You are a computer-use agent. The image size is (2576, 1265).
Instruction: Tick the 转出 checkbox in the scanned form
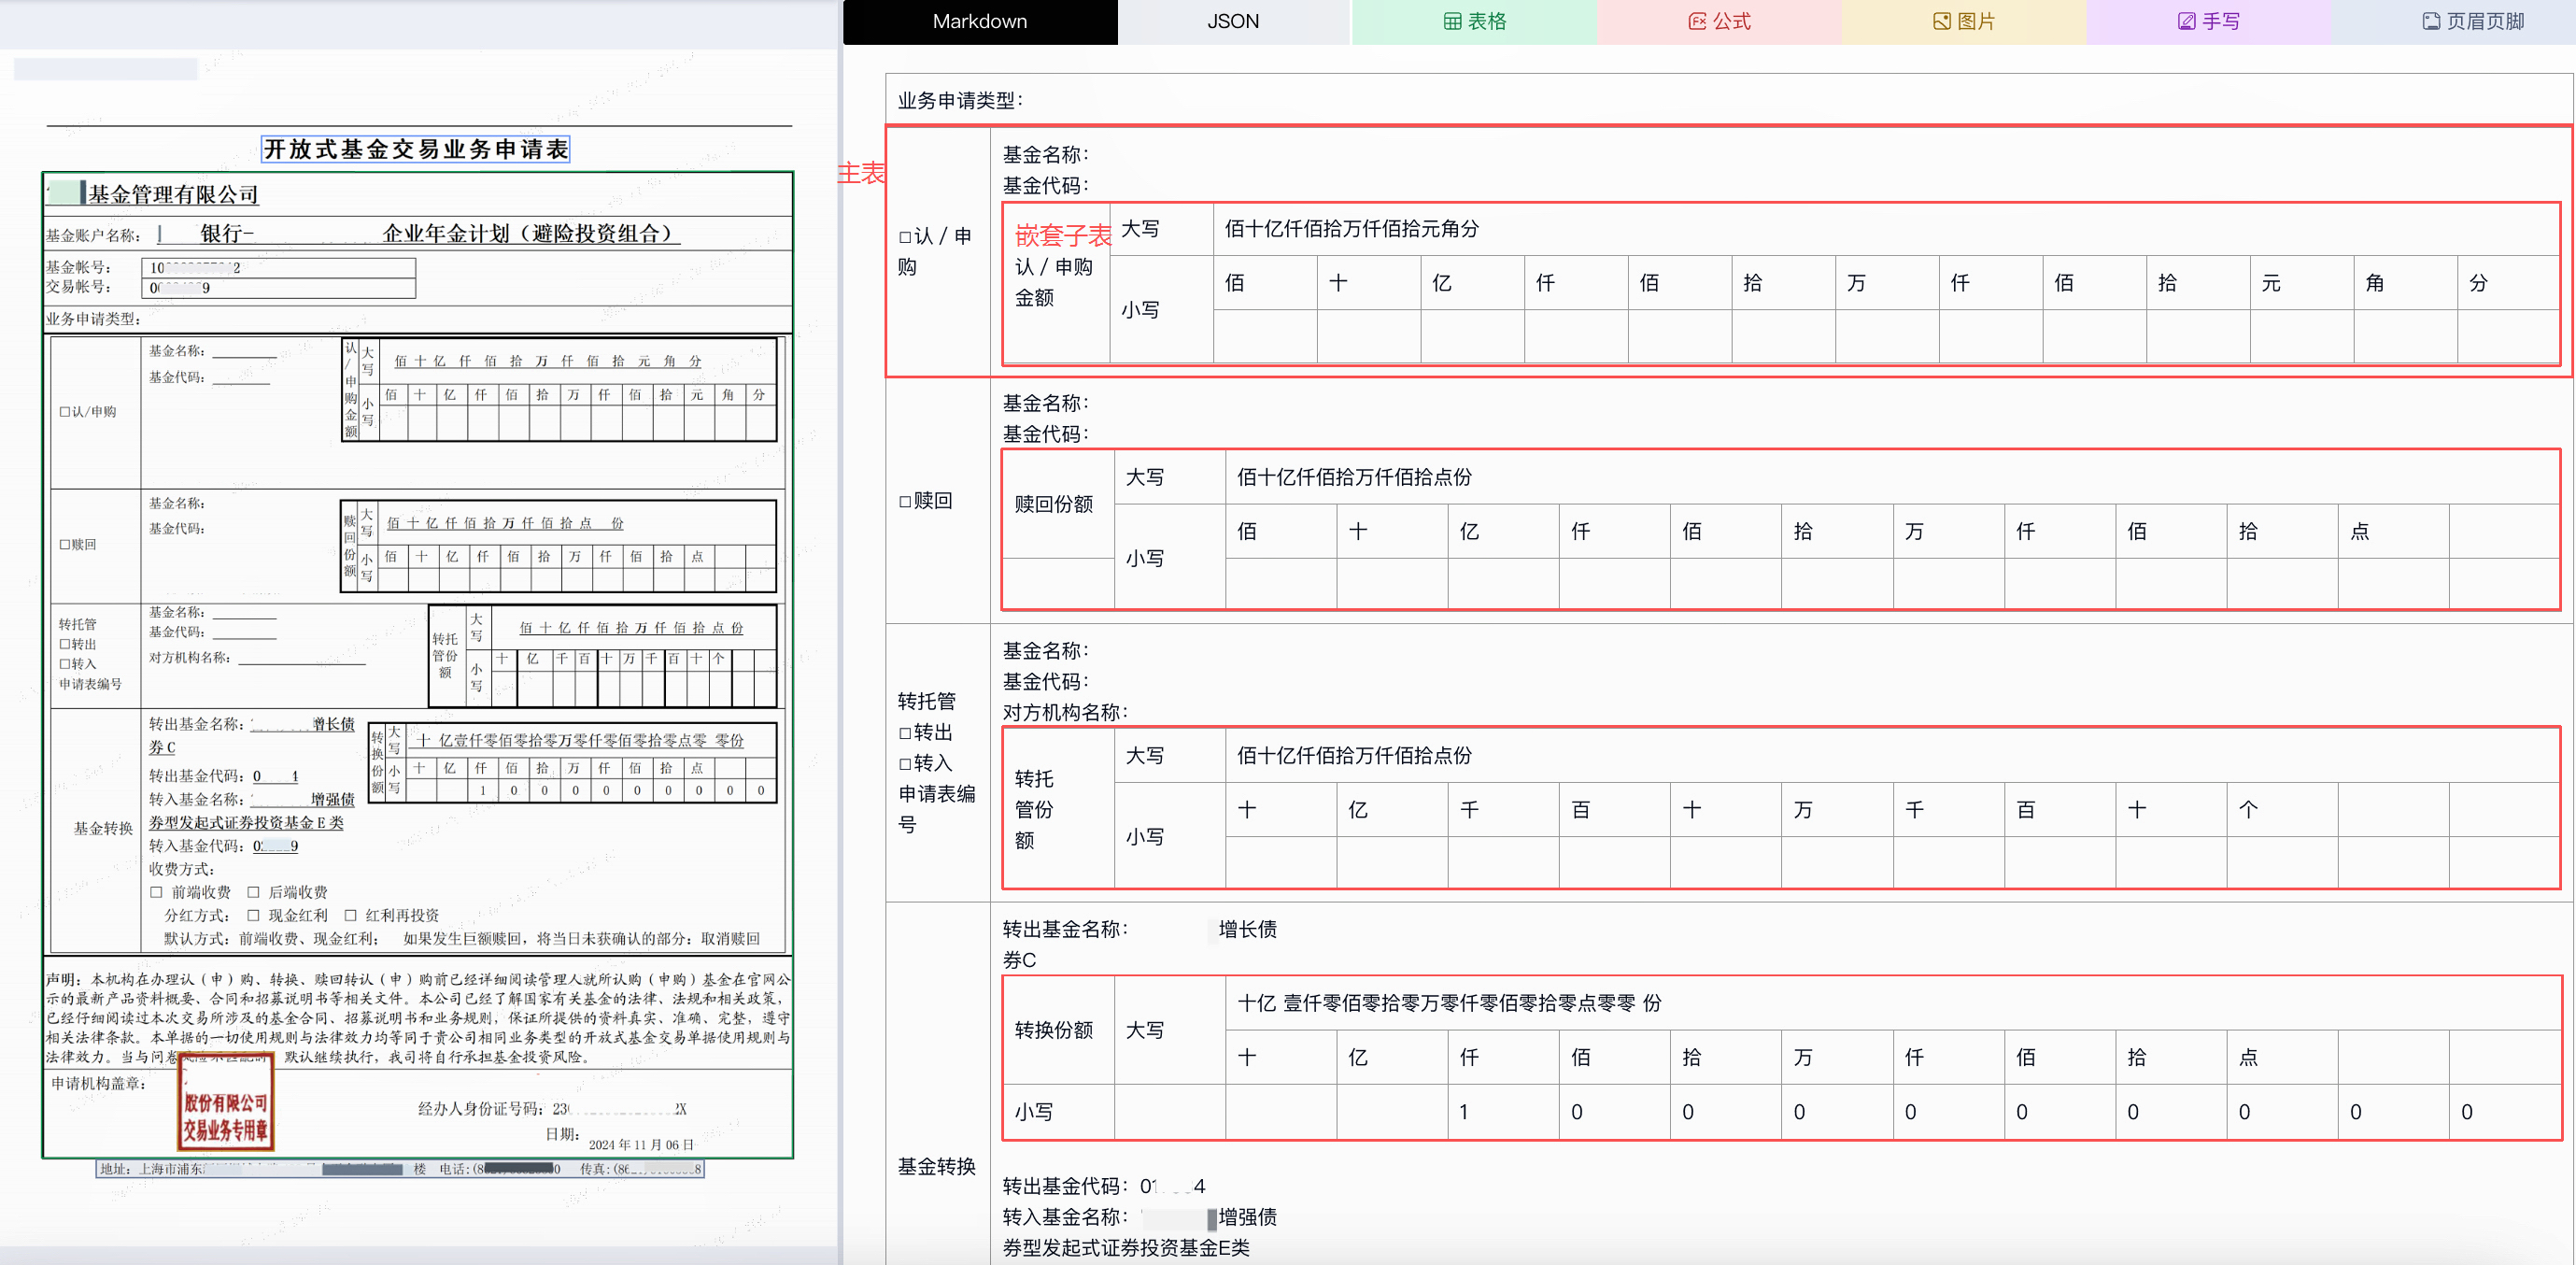(x=65, y=645)
